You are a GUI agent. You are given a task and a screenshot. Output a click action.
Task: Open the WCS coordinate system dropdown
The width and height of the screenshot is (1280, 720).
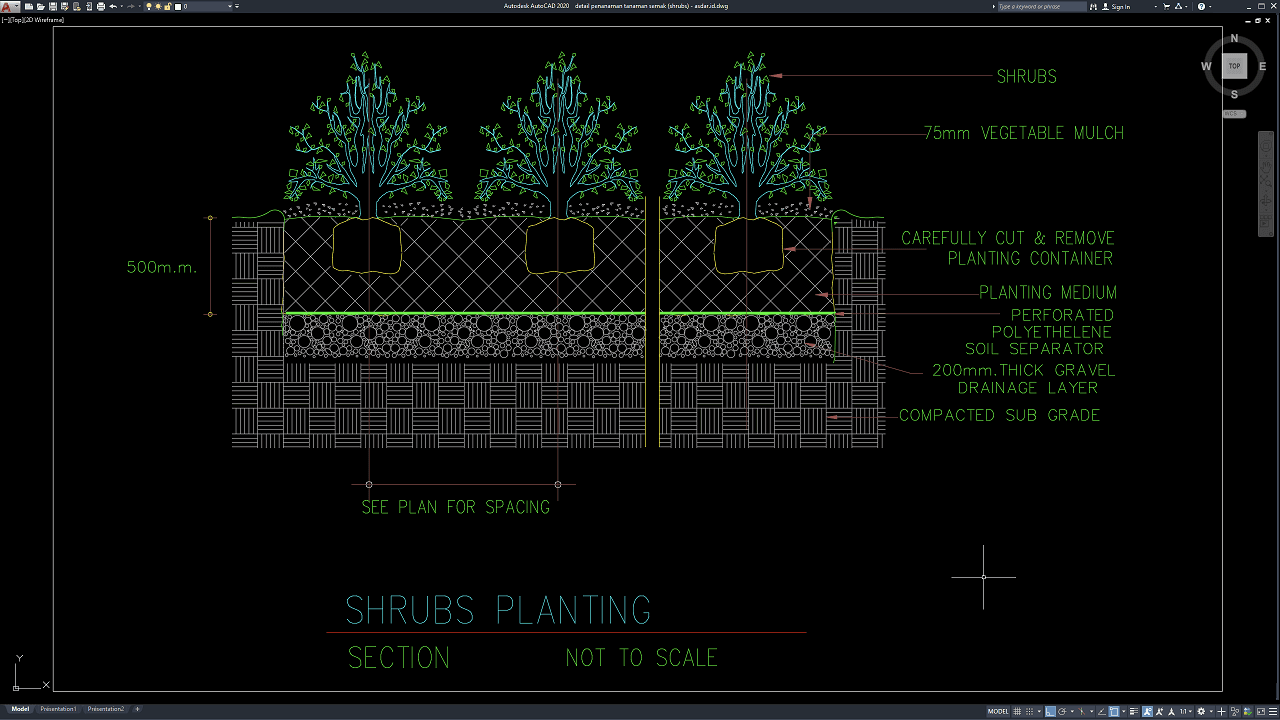[x=1234, y=114]
